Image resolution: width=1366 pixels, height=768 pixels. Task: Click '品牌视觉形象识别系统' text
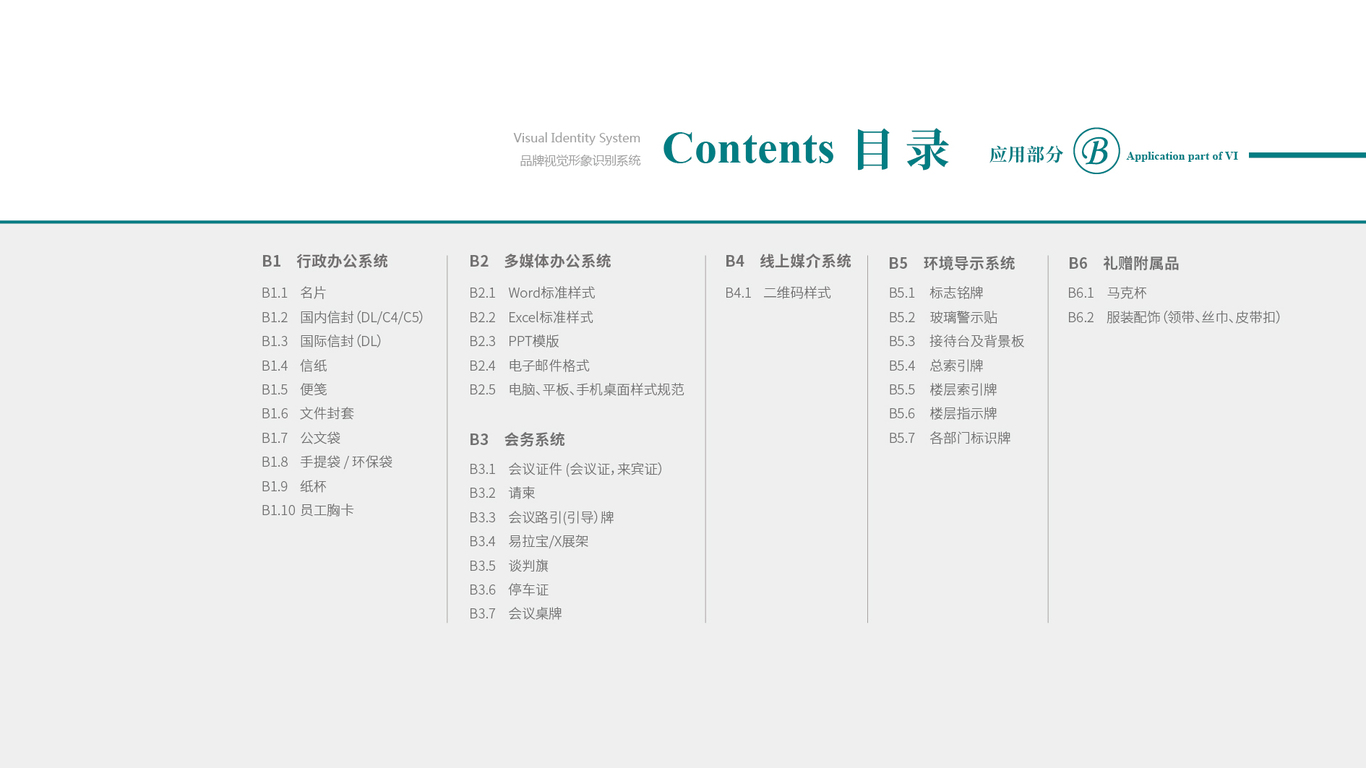(580, 160)
